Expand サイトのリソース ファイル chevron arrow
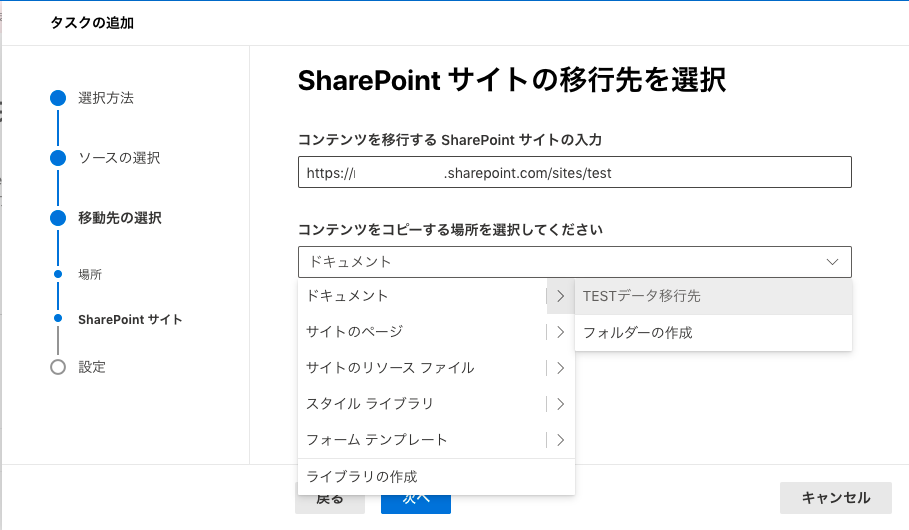This screenshot has width=909, height=530. click(x=560, y=368)
